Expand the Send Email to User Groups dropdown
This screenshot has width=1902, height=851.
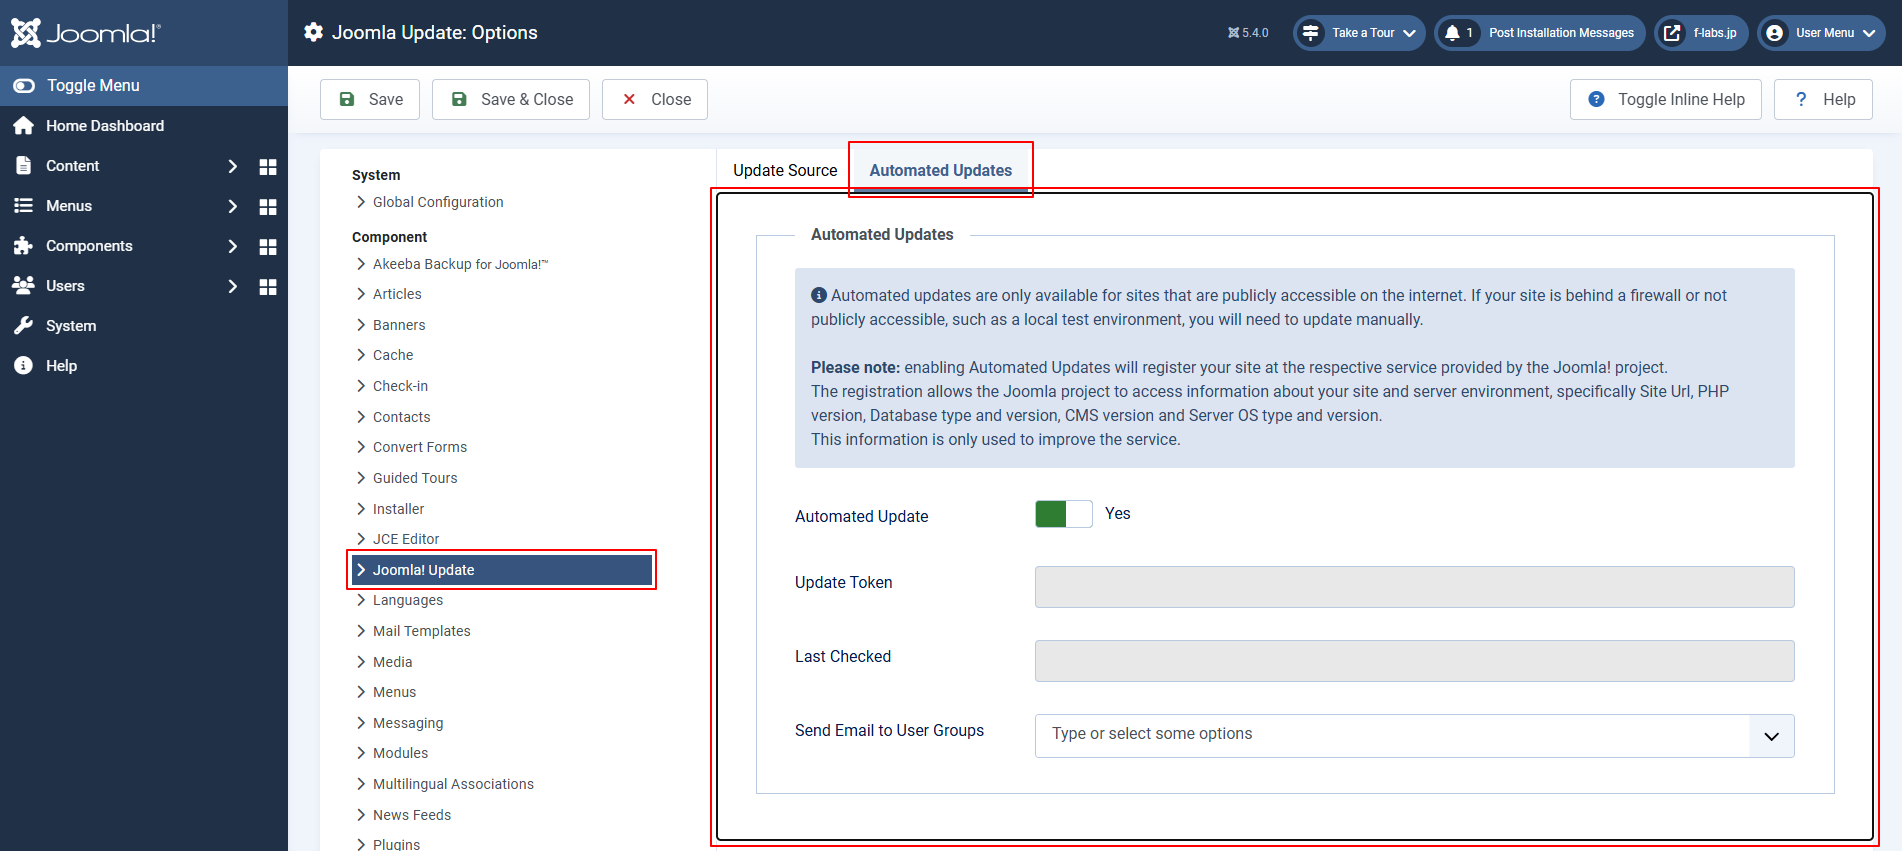[1771, 736]
